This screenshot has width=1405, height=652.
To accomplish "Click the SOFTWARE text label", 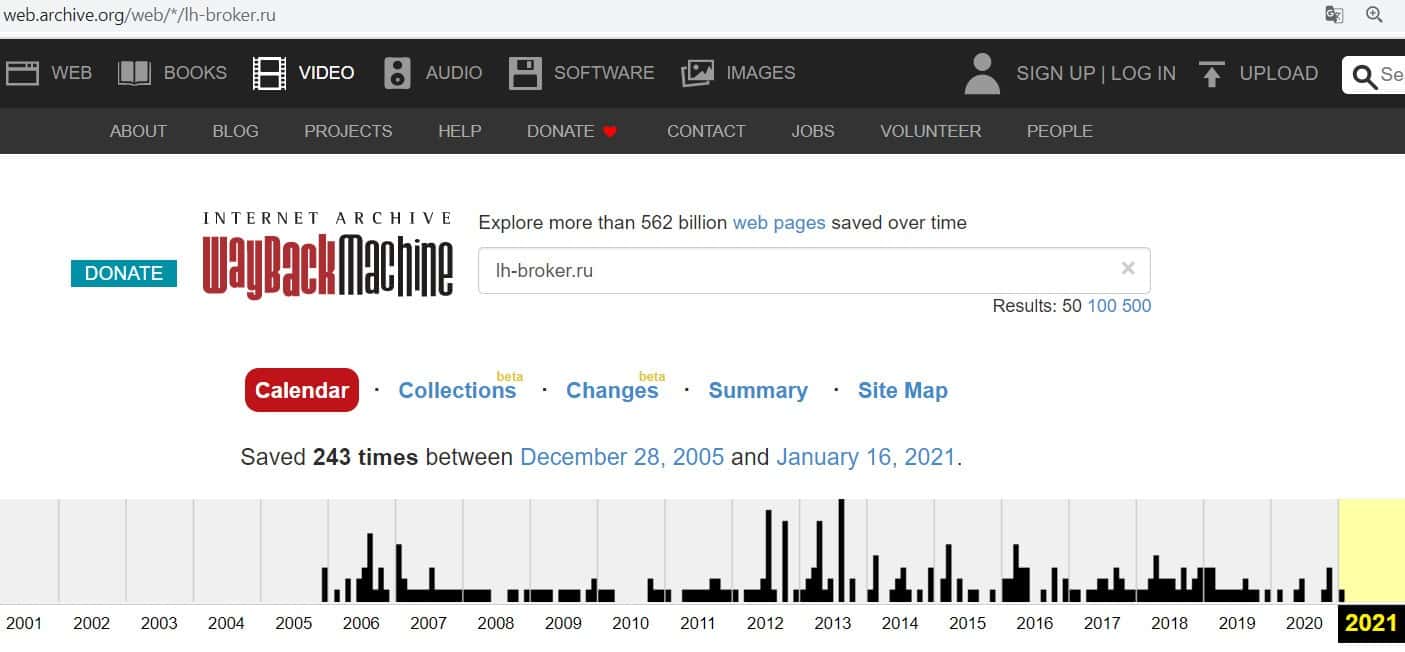I will click(x=604, y=73).
